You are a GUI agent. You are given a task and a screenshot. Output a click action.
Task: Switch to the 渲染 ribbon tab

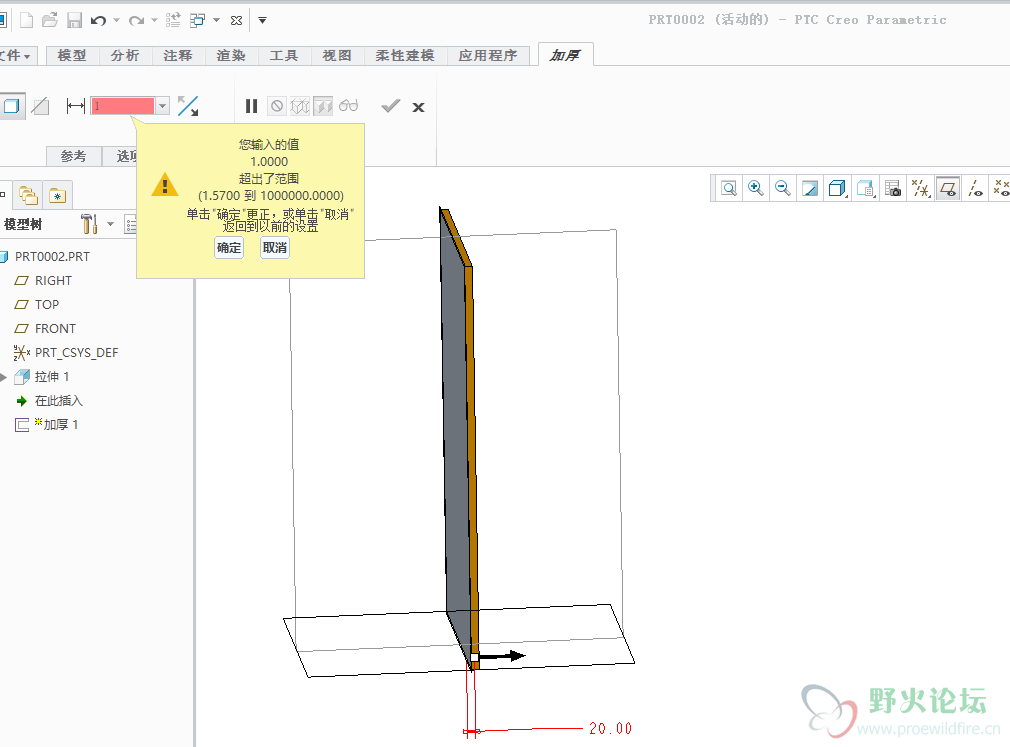[x=231, y=56]
